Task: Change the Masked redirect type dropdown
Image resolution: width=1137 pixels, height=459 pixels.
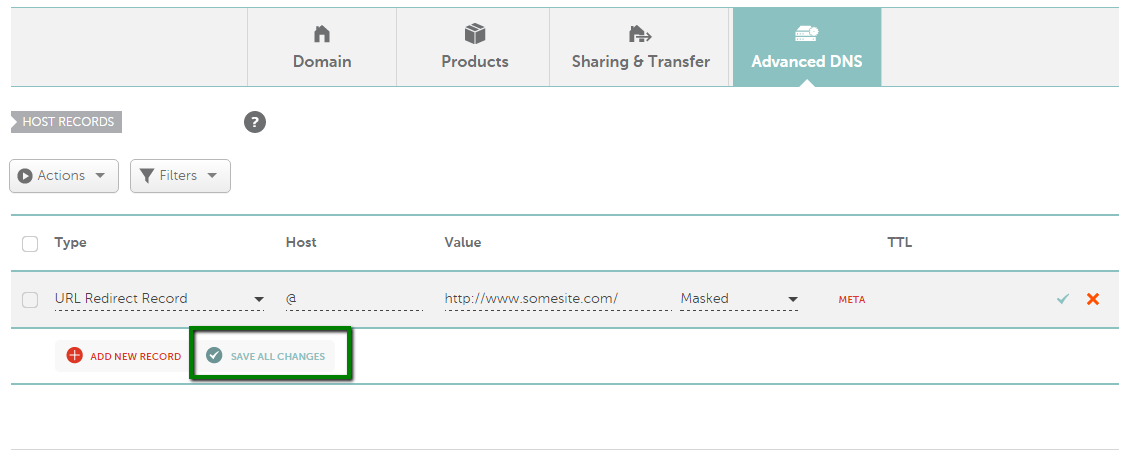Action: point(739,299)
